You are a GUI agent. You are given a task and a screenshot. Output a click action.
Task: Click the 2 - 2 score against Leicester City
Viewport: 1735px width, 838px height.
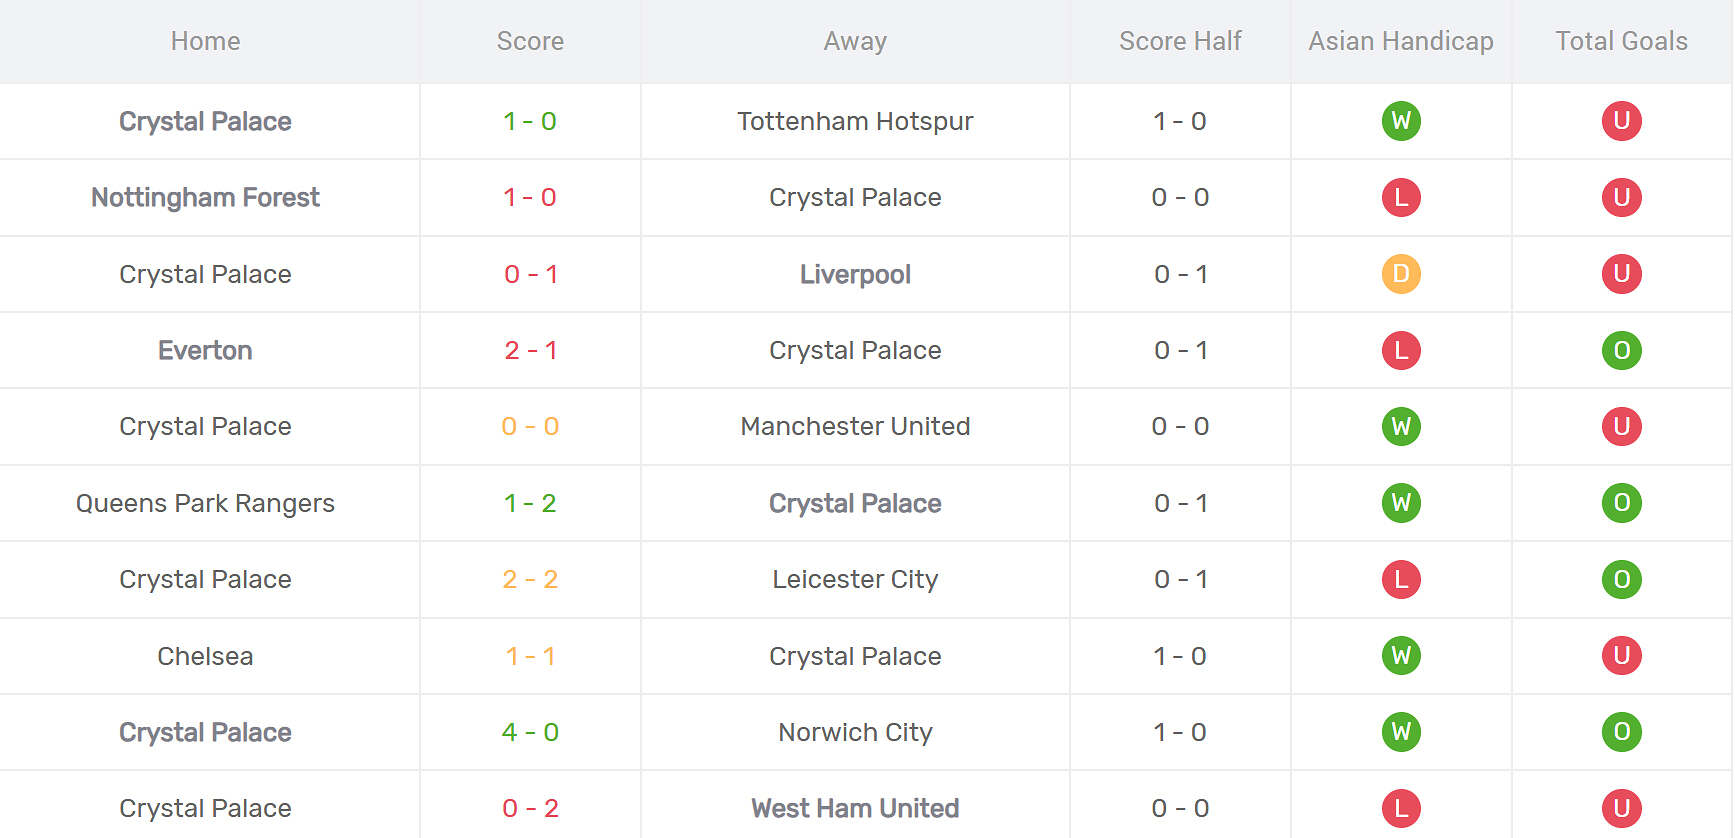(x=530, y=579)
